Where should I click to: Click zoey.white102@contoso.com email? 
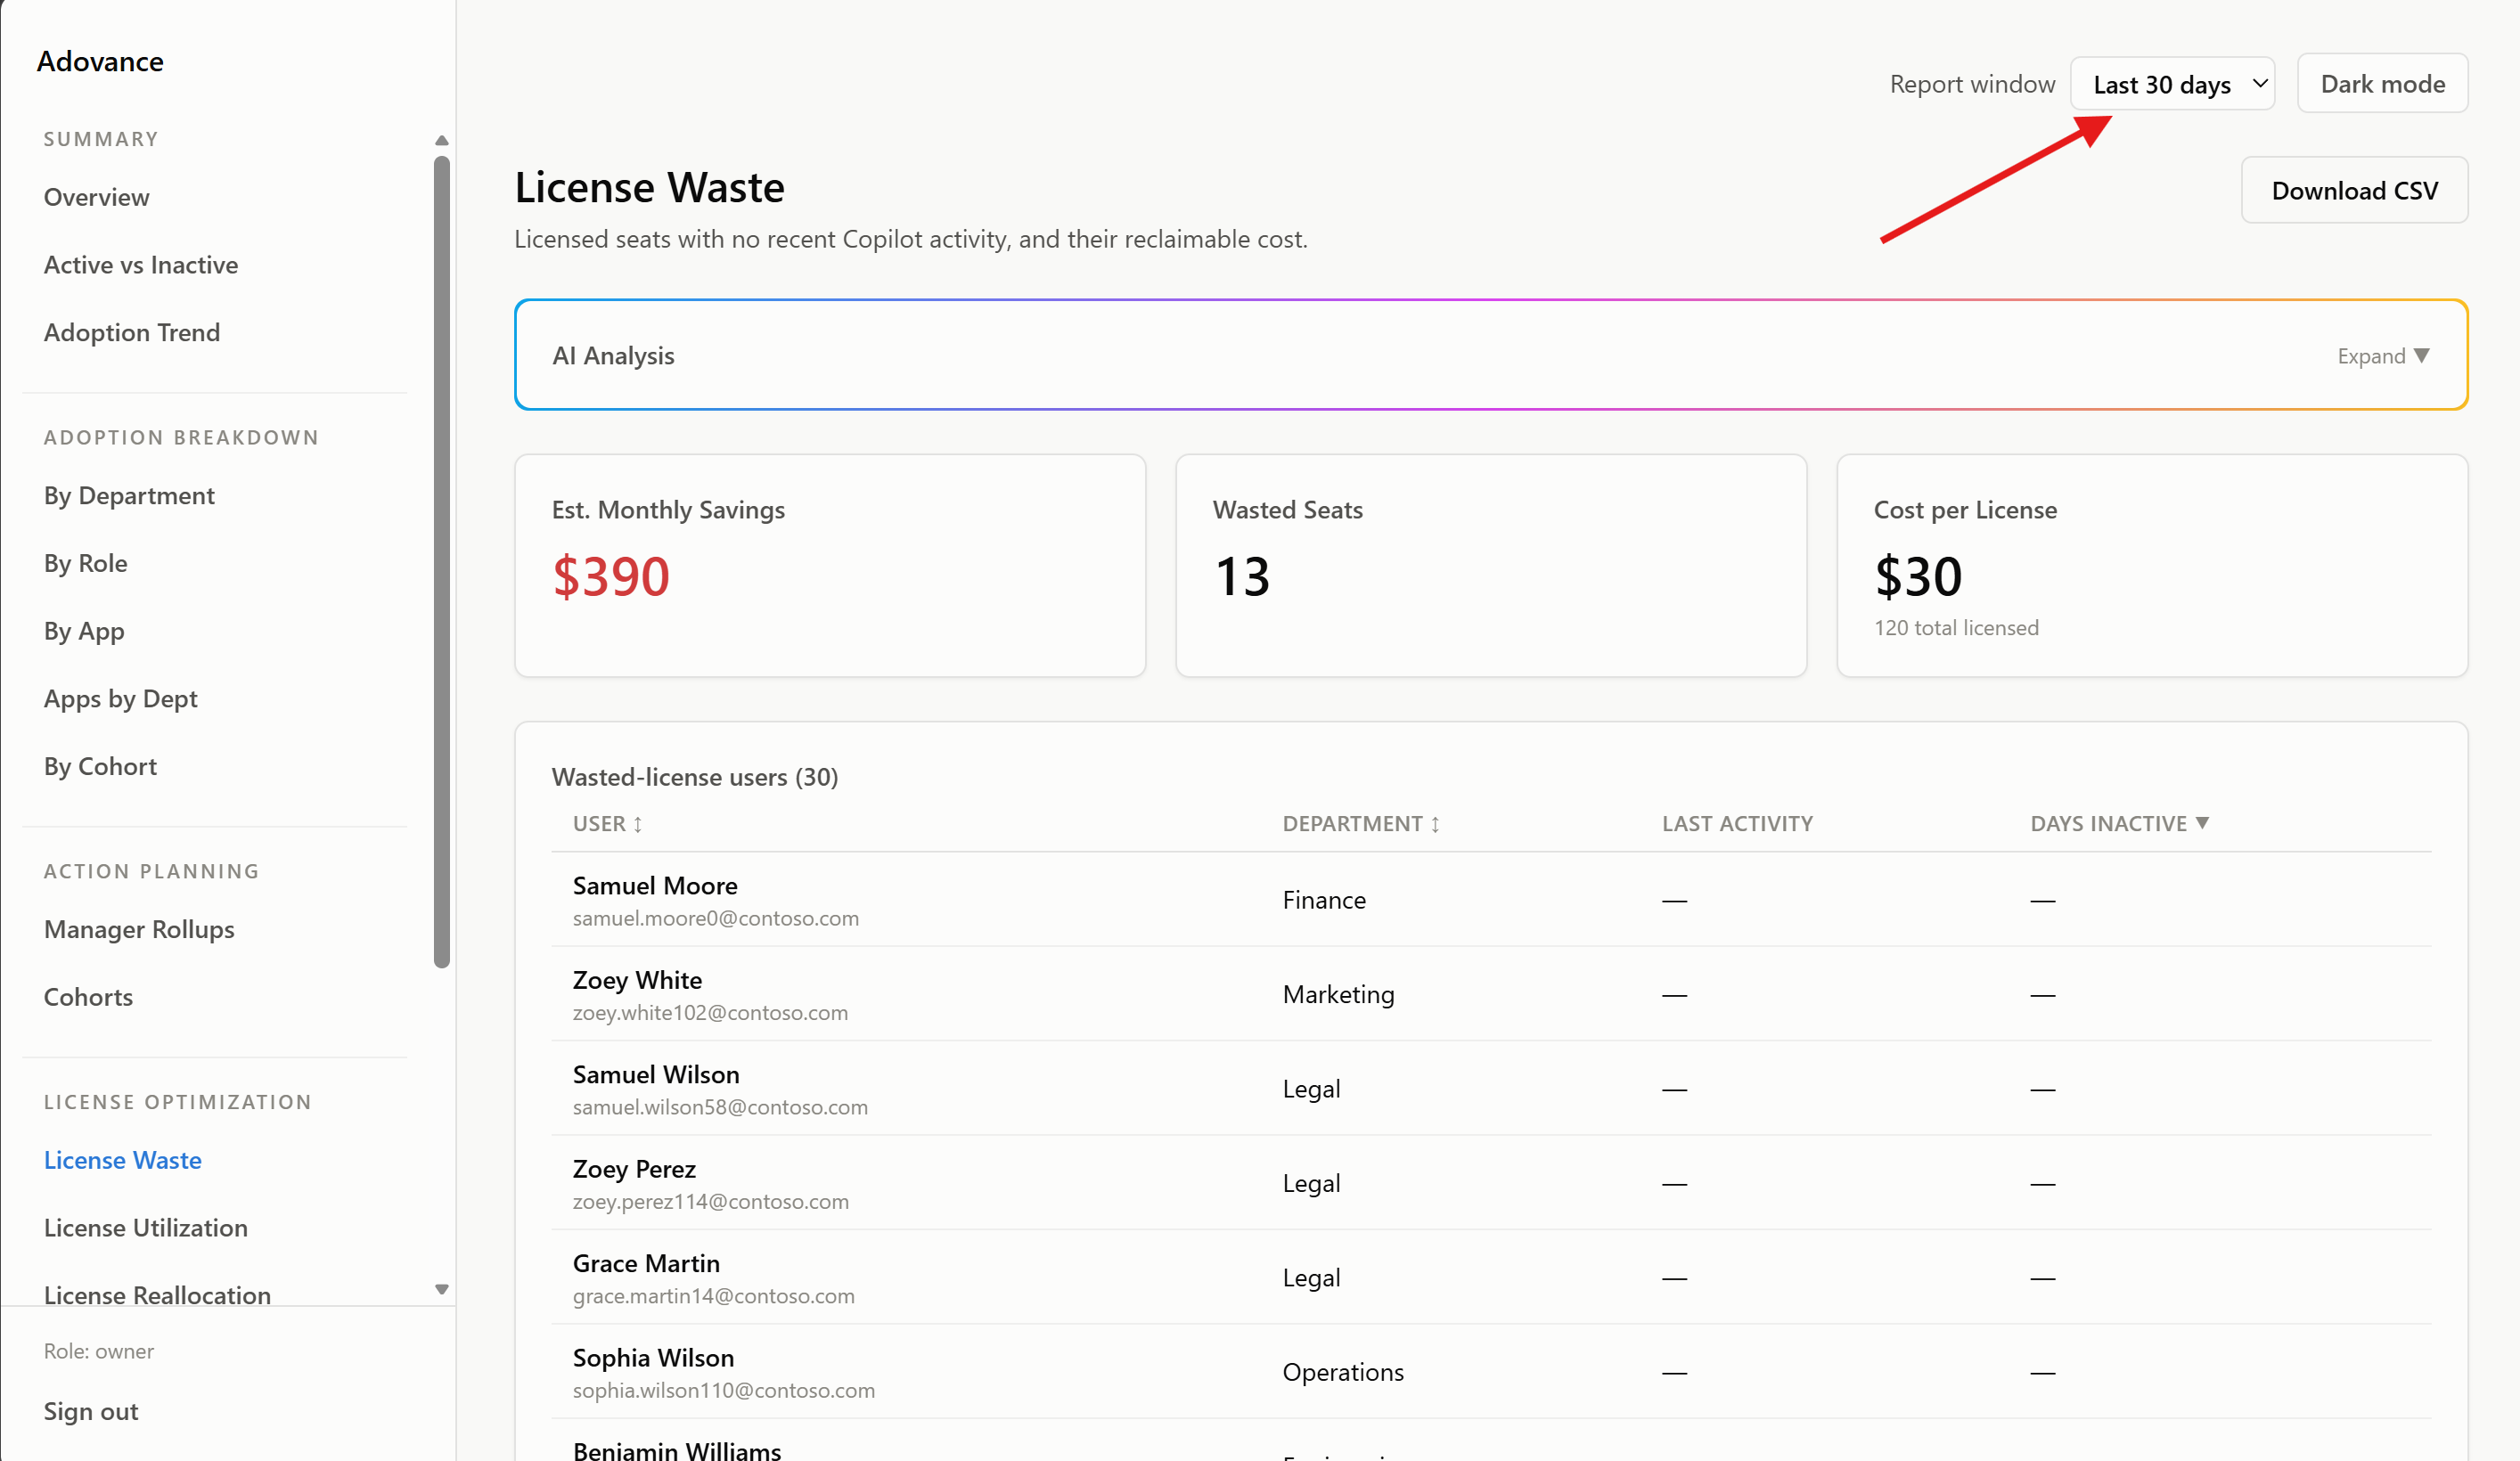[710, 1012]
